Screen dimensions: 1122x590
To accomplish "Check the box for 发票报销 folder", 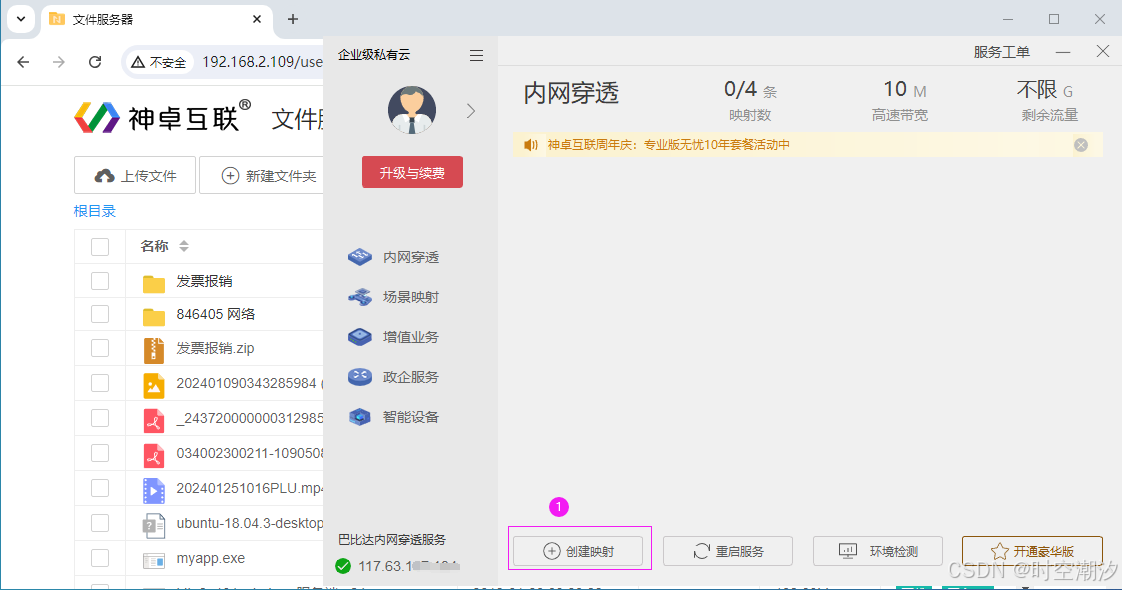I will tap(100, 281).
